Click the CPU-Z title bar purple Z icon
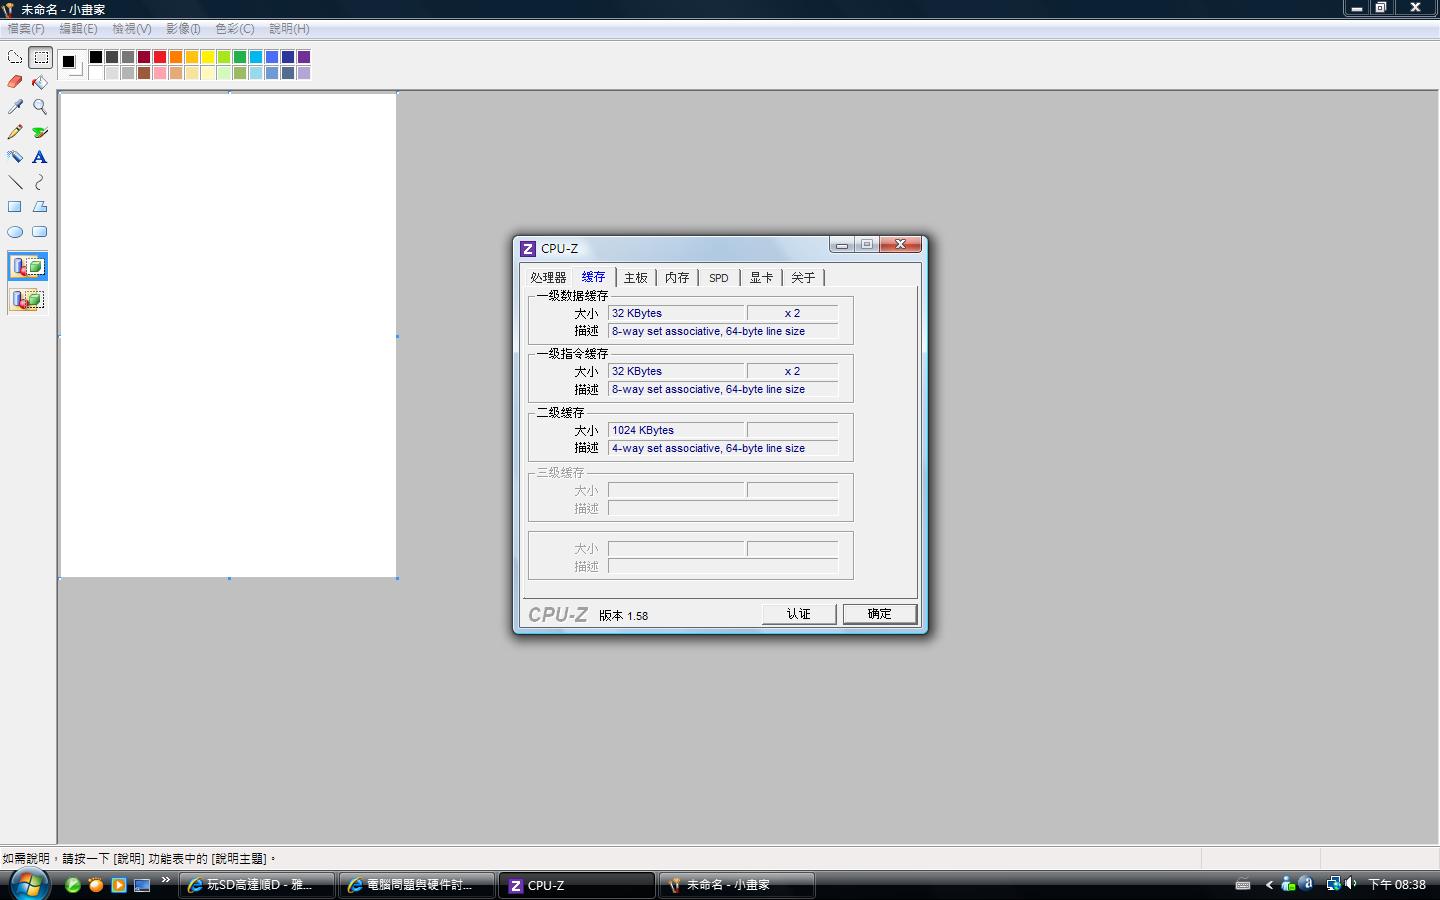Screen dimensions: 1440x900 click(528, 248)
